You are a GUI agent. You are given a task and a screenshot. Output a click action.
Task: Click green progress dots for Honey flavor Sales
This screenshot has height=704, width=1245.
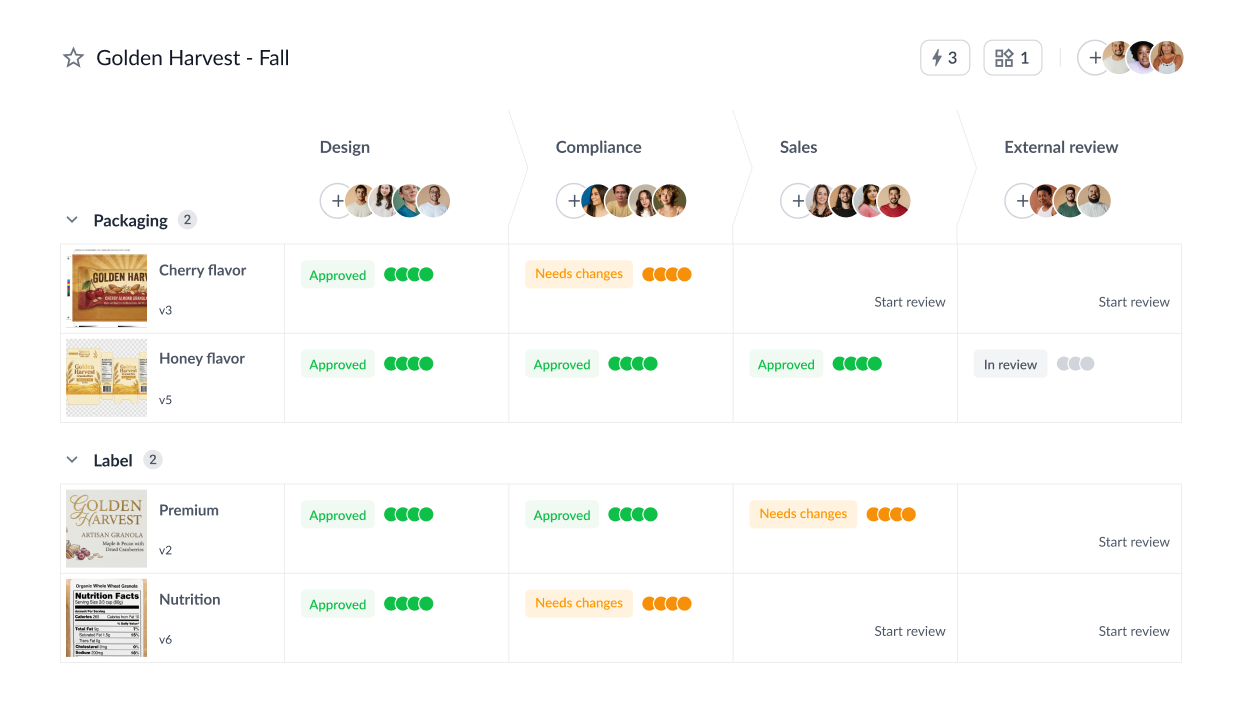coord(857,364)
